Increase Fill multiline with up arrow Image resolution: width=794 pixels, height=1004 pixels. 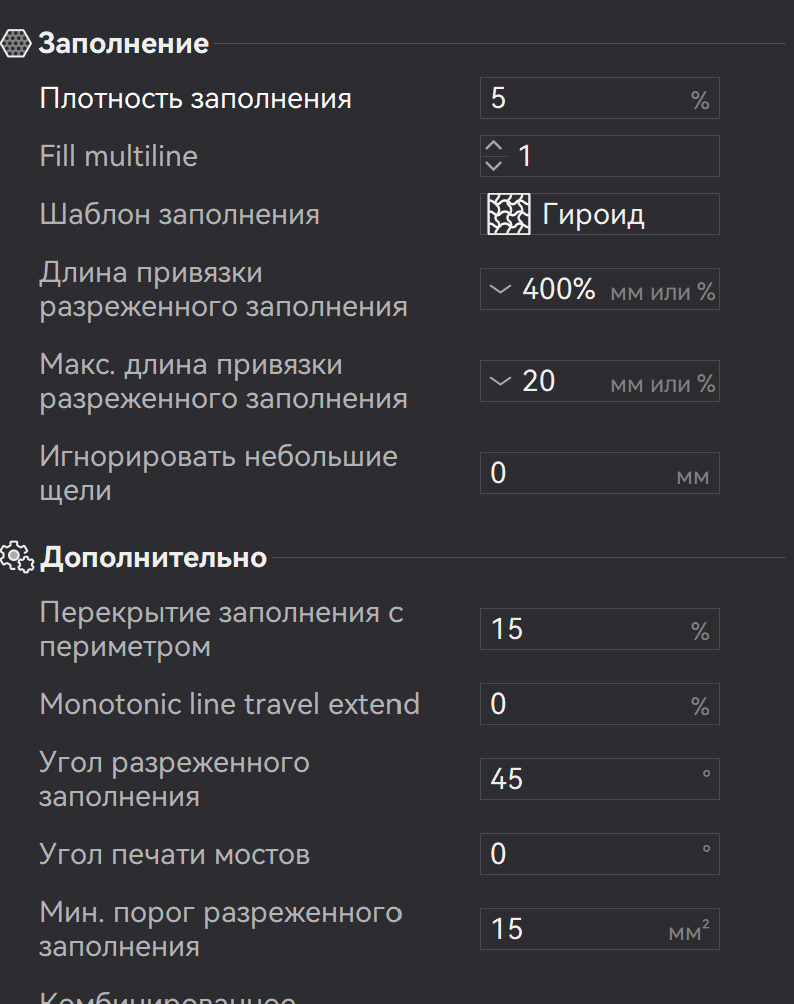[493, 147]
